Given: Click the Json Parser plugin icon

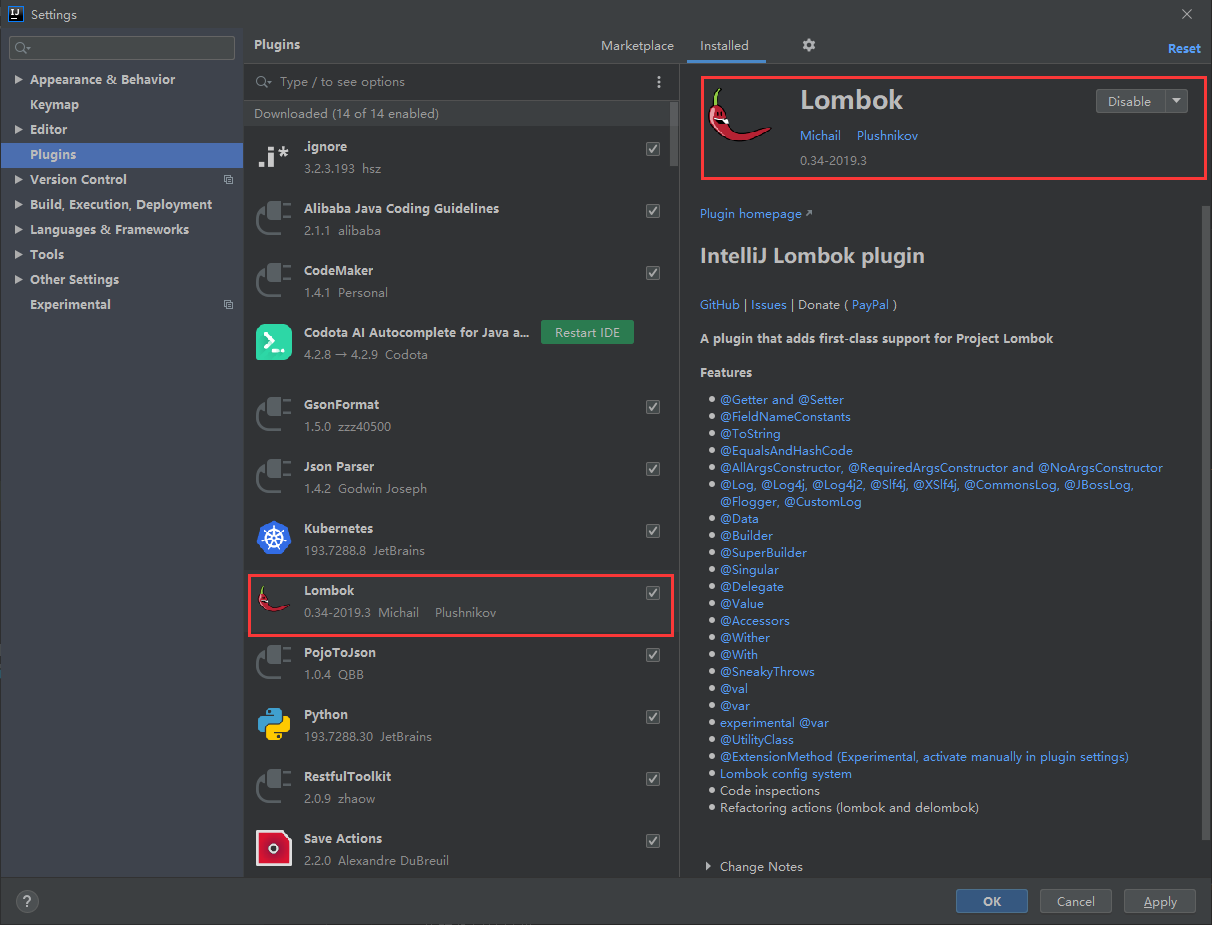Looking at the screenshot, I should pos(273,477).
